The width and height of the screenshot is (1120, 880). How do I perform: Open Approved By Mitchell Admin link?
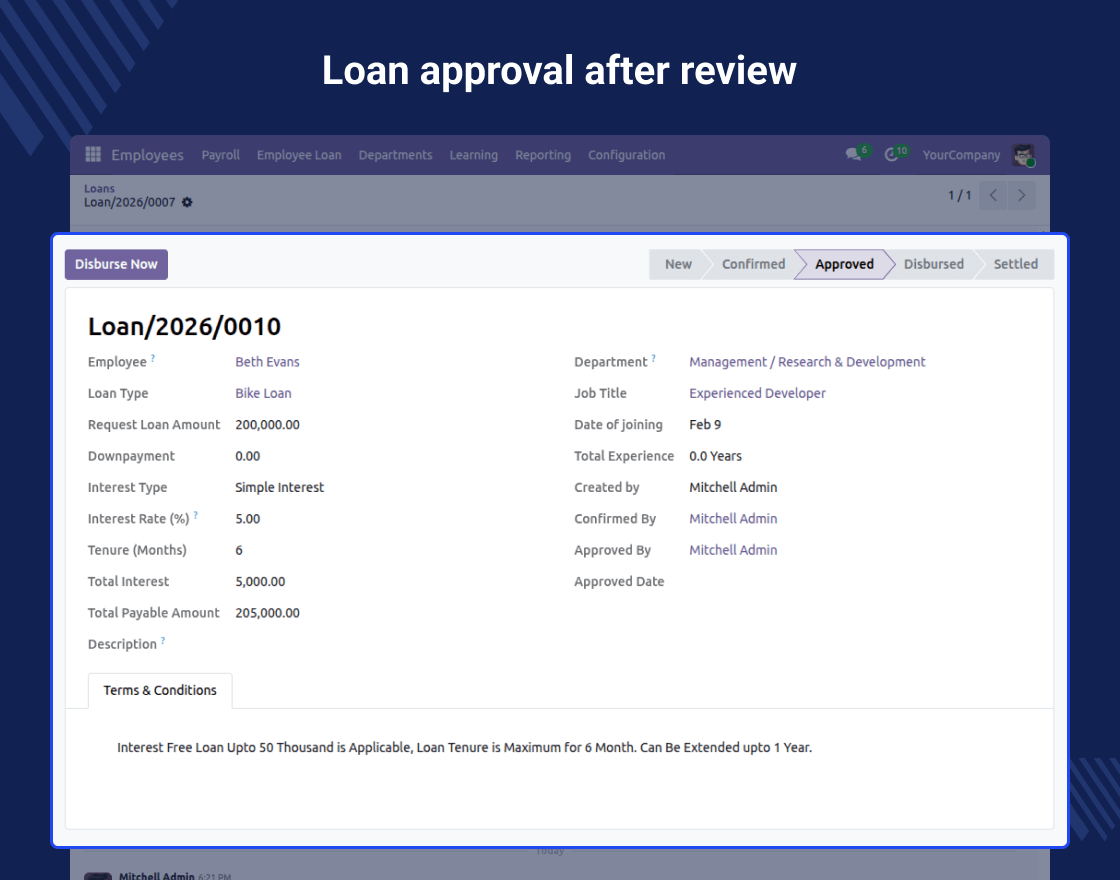pyautogui.click(x=733, y=550)
